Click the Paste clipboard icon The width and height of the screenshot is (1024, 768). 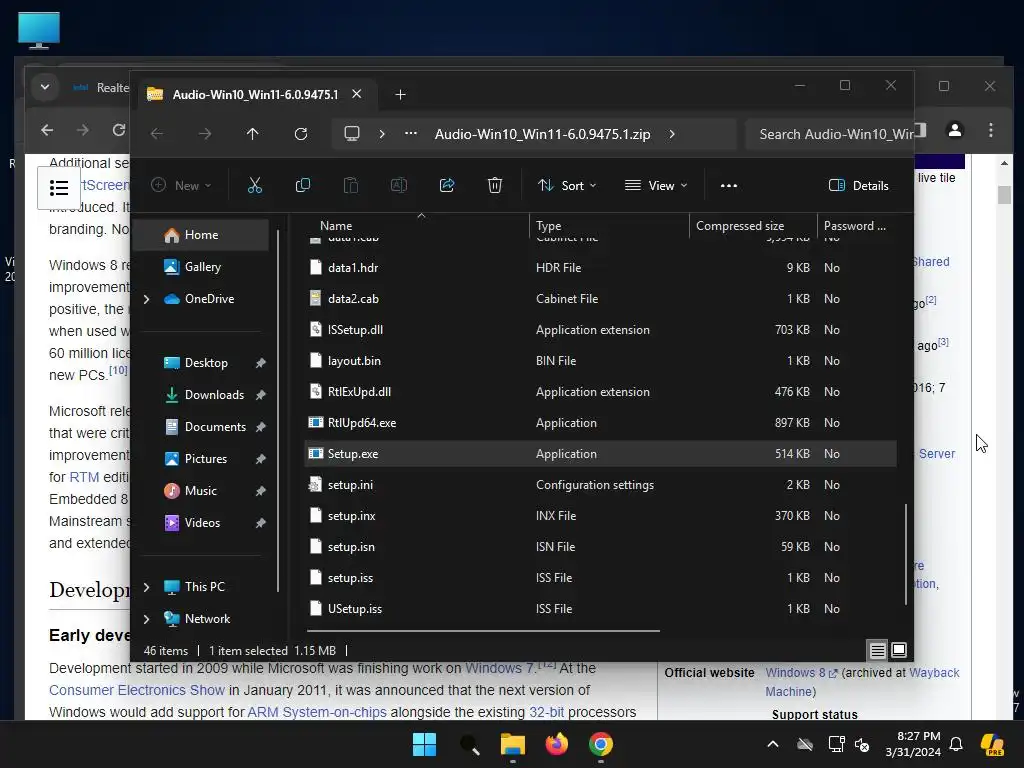click(x=351, y=185)
